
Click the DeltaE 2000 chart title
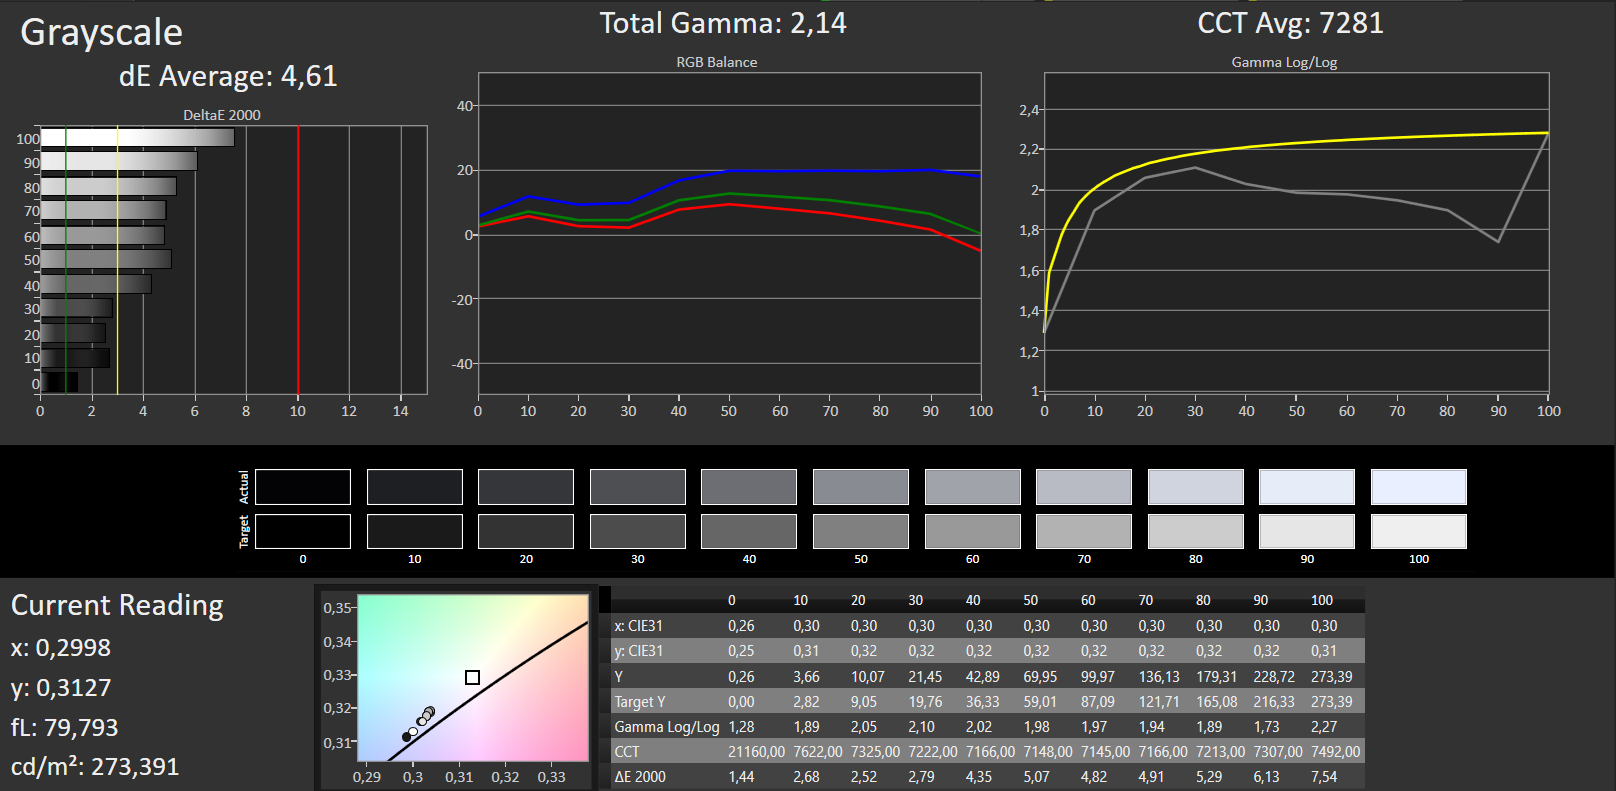(x=222, y=115)
